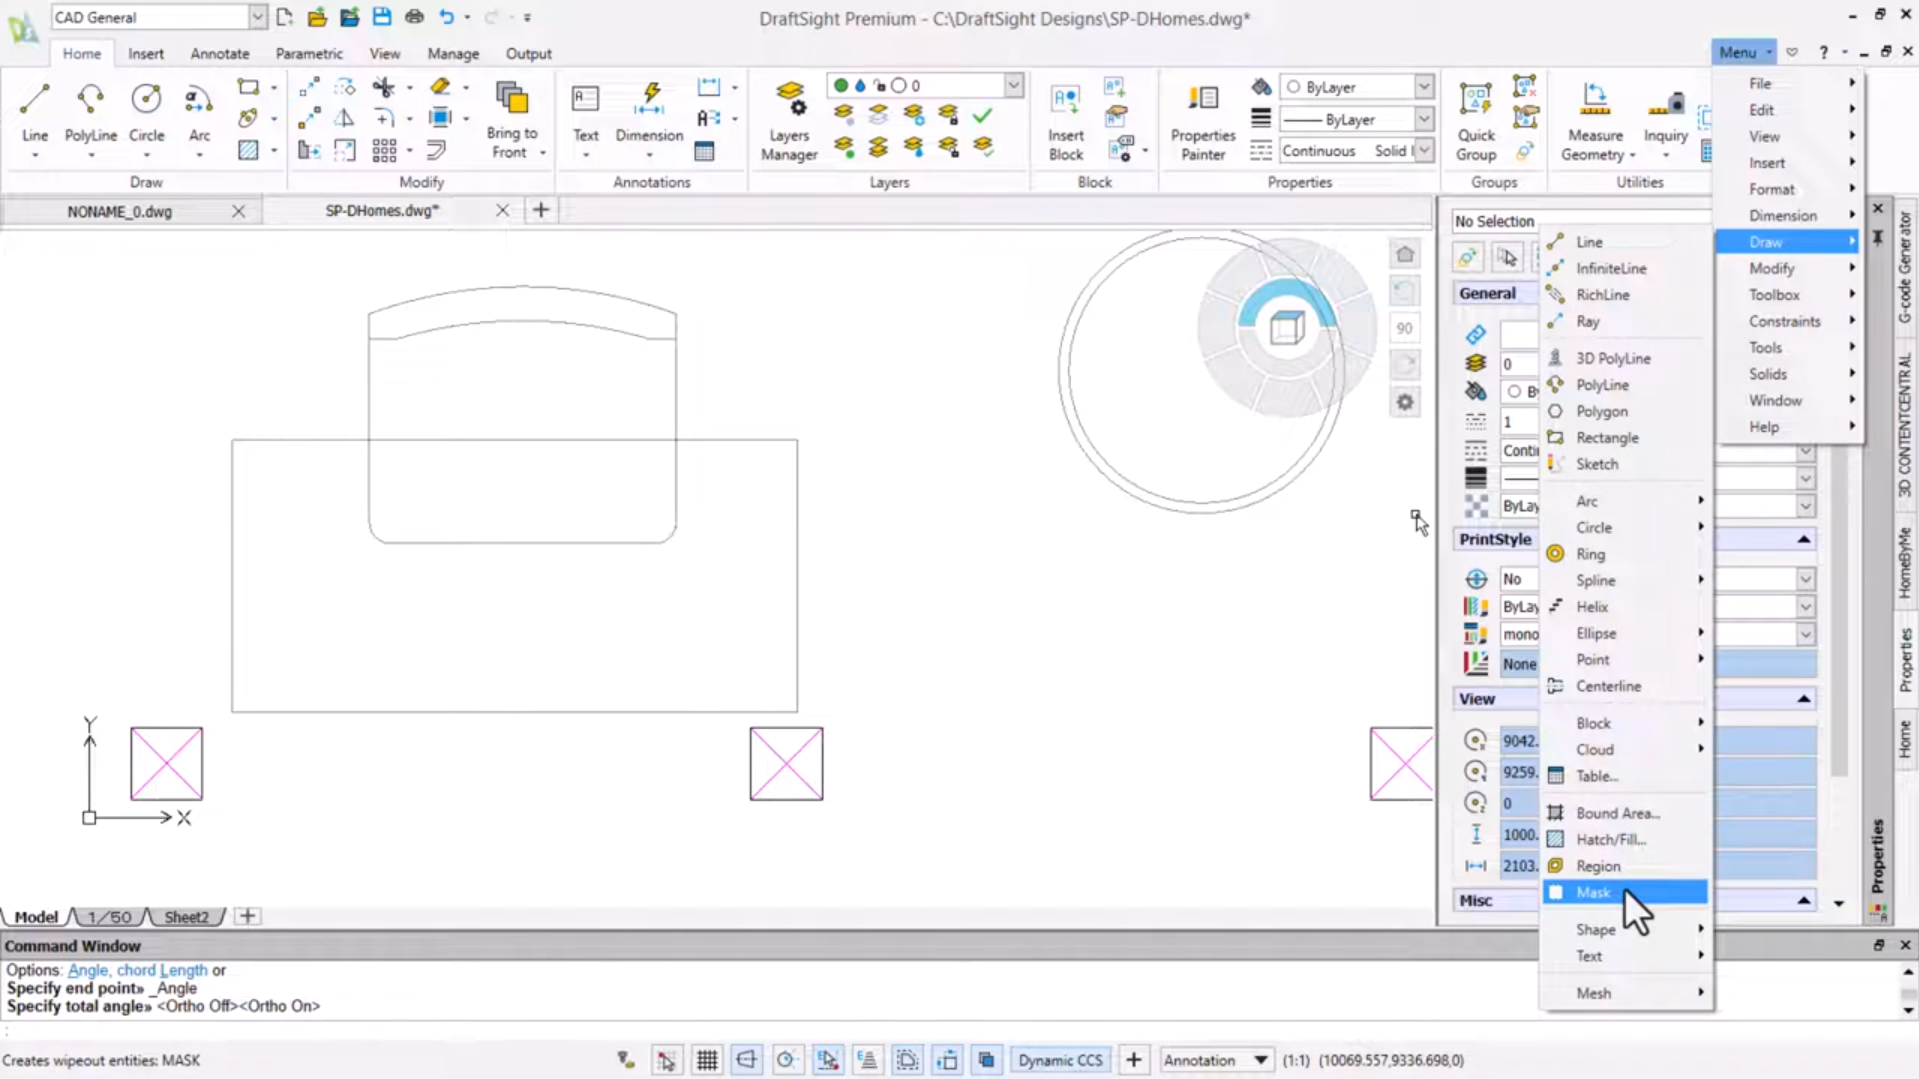Screen dimensions: 1919x1079
Task: Switch to the Annotate ribbon tab
Action: point(220,54)
